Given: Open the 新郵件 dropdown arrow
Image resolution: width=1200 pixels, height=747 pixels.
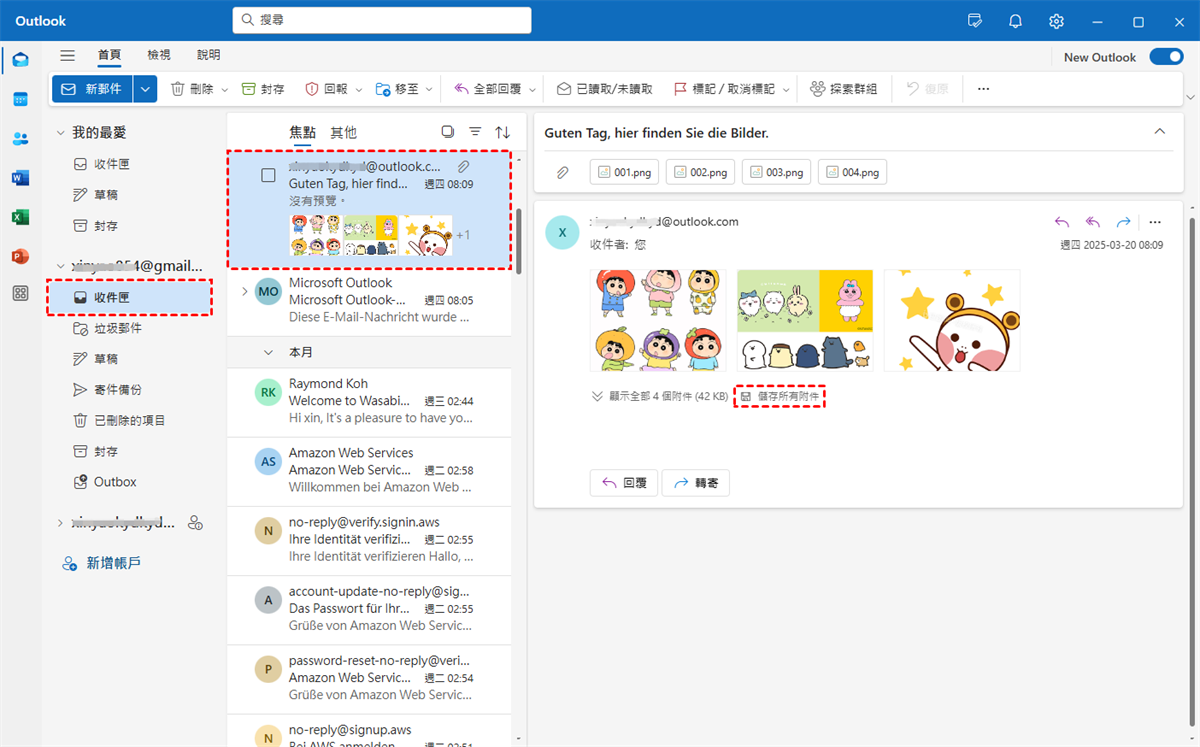Looking at the screenshot, I should point(146,89).
